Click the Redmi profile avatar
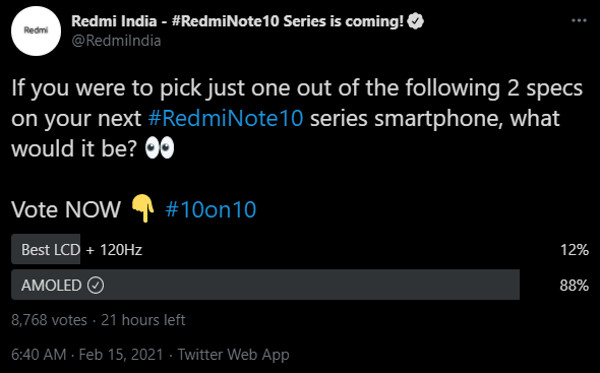This screenshot has width=600, height=373. pyautogui.click(x=36, y=31)
